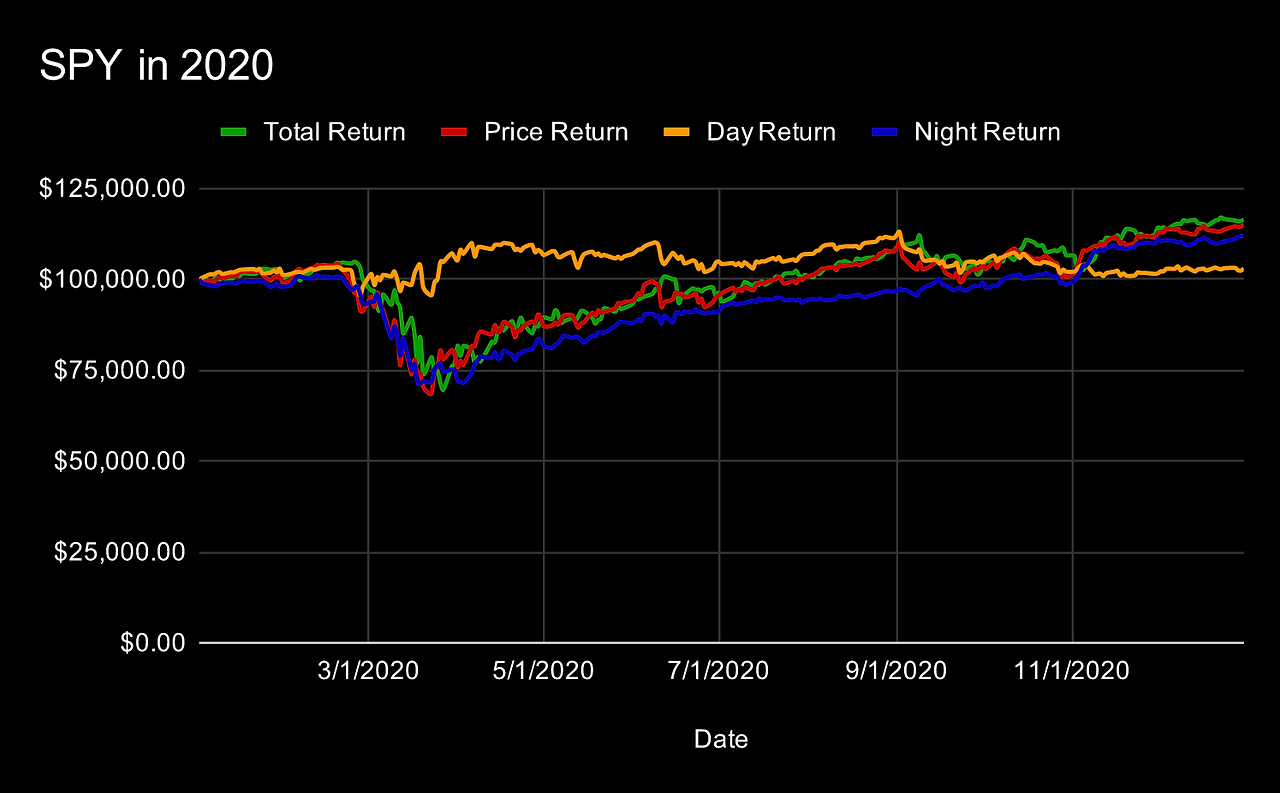Click the red Price Return legend swatch

[x=453, y=133]
